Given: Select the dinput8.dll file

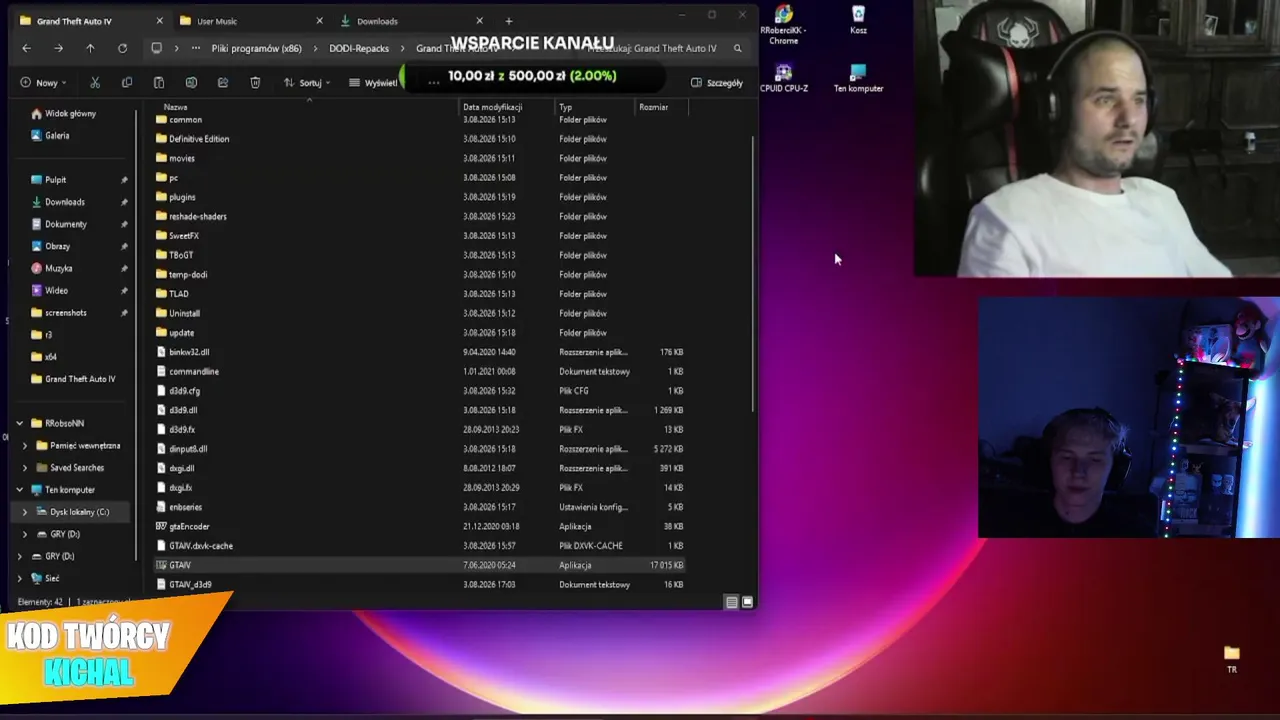Looking at the screenshot, I should pyautogui.click(x=188, y=449).
